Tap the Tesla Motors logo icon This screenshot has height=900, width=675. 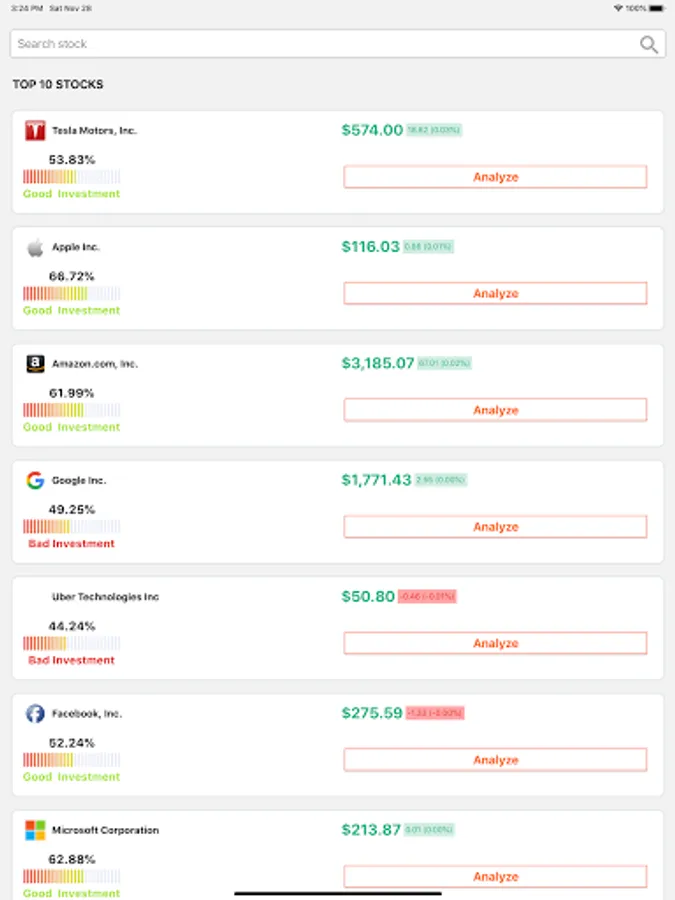click(35, 131)
